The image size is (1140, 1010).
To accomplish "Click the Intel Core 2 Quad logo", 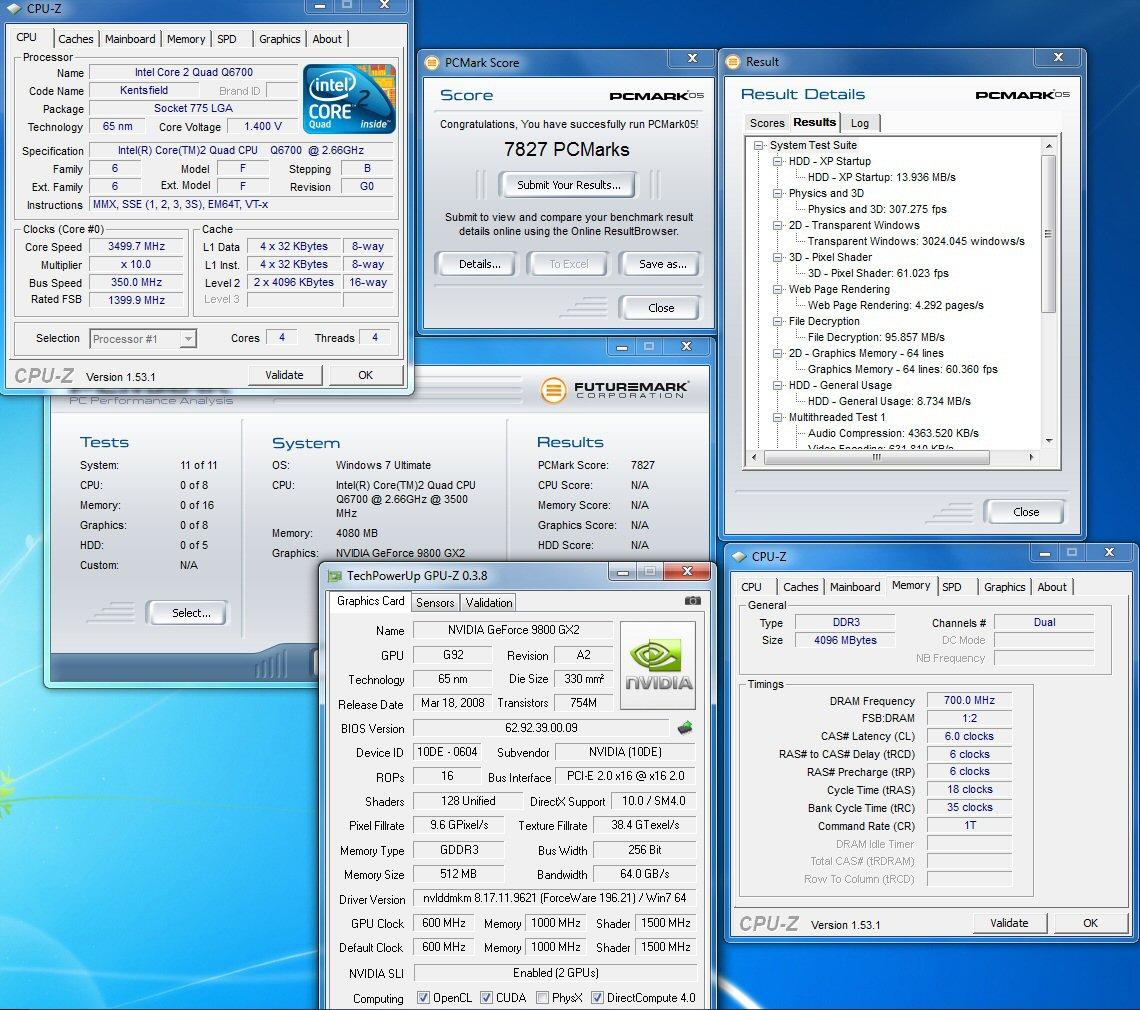I will [x=349, y=98].
